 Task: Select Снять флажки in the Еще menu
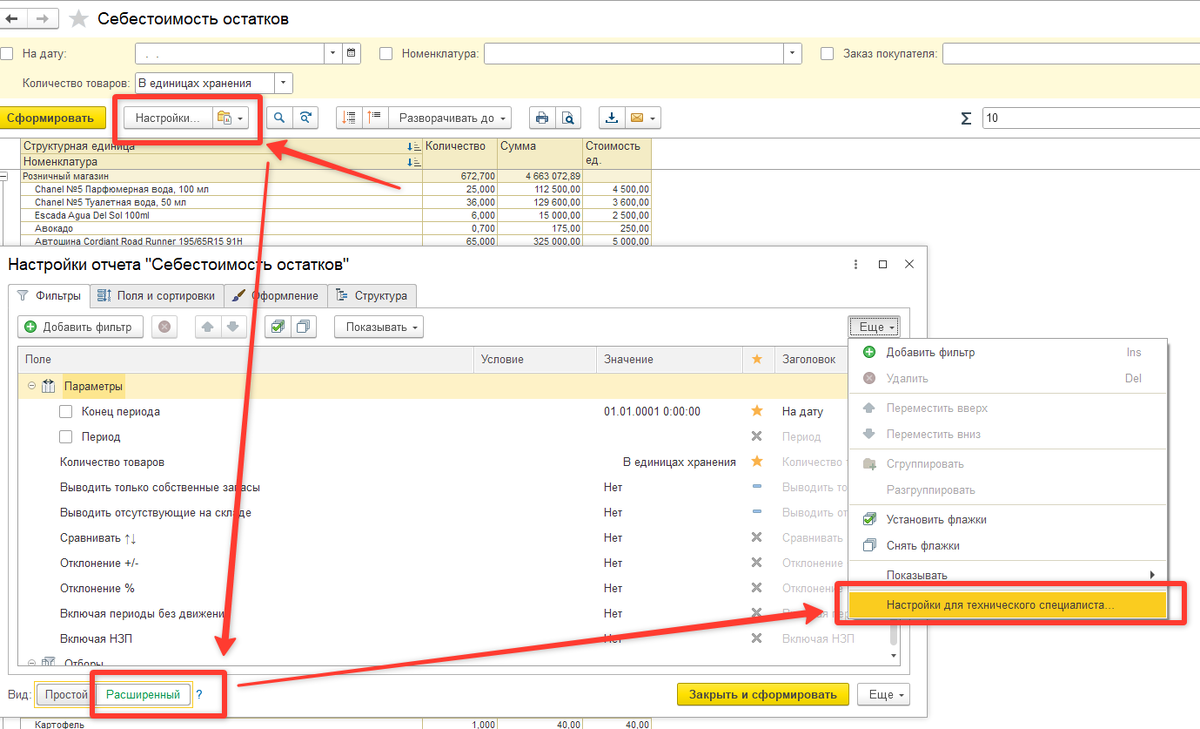click(1008, 546)
